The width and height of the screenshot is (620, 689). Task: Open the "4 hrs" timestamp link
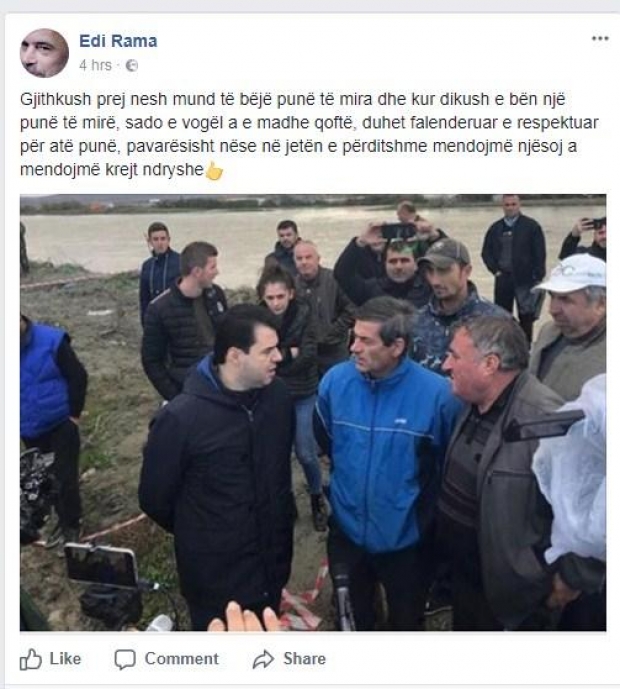point(95,65)
